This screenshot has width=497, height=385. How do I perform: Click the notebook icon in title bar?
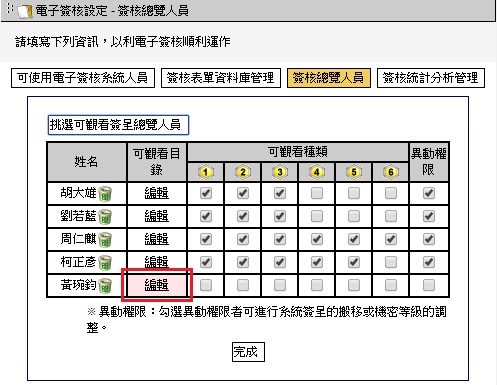click(25, 11)
